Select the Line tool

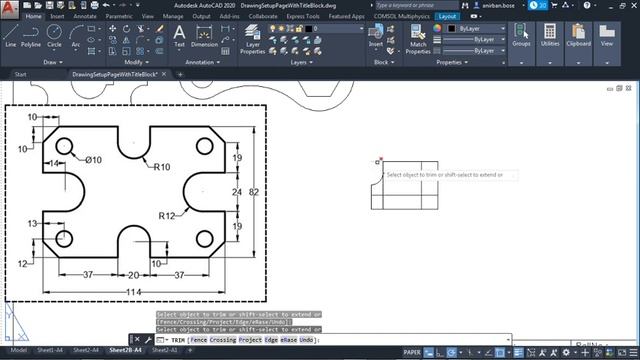(x=11, y=36)
